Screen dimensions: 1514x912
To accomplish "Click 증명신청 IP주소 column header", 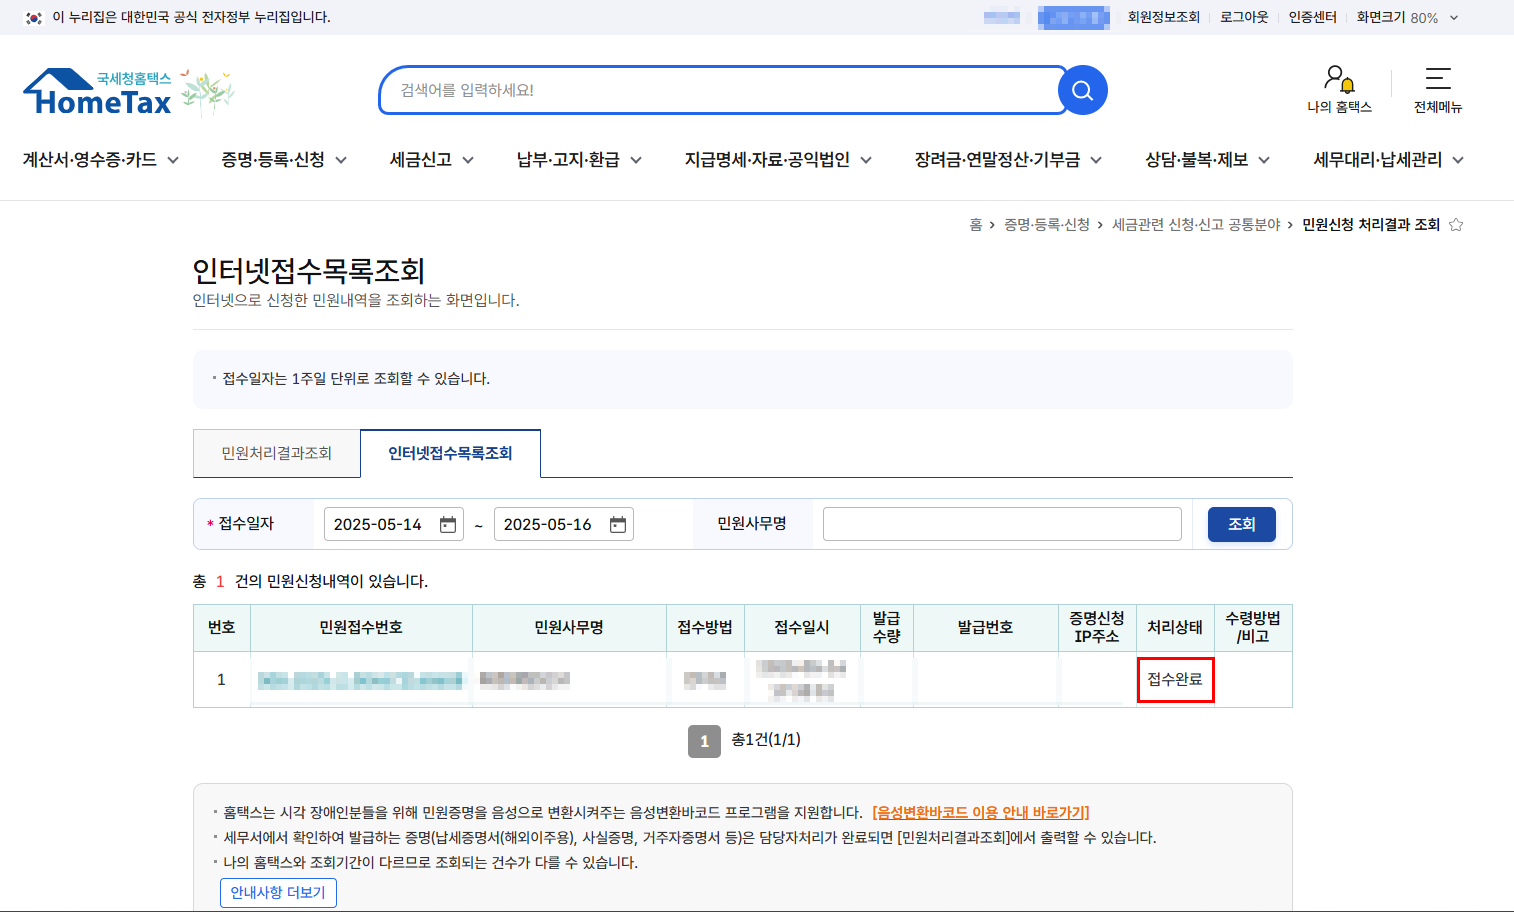I will tap(1097, 628).
